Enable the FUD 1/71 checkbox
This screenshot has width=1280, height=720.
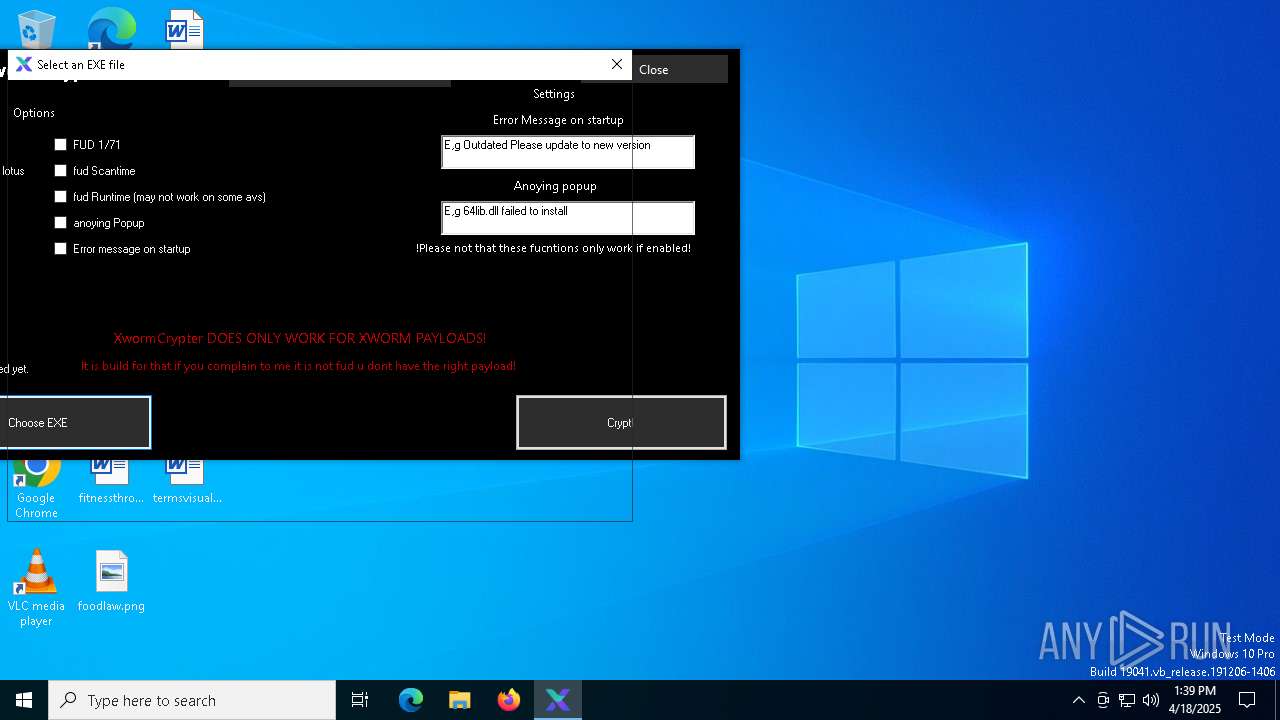pyautogui.click(x=61, y=145)
